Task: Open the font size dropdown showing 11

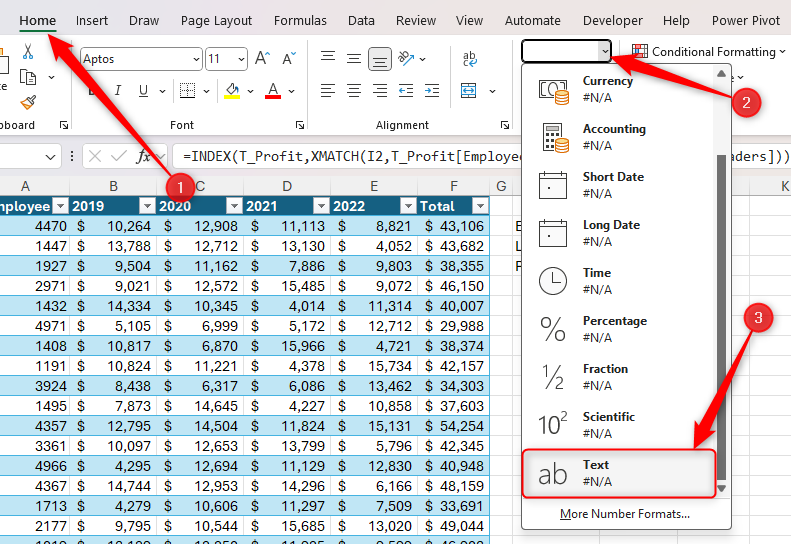Action: [240, 59]
